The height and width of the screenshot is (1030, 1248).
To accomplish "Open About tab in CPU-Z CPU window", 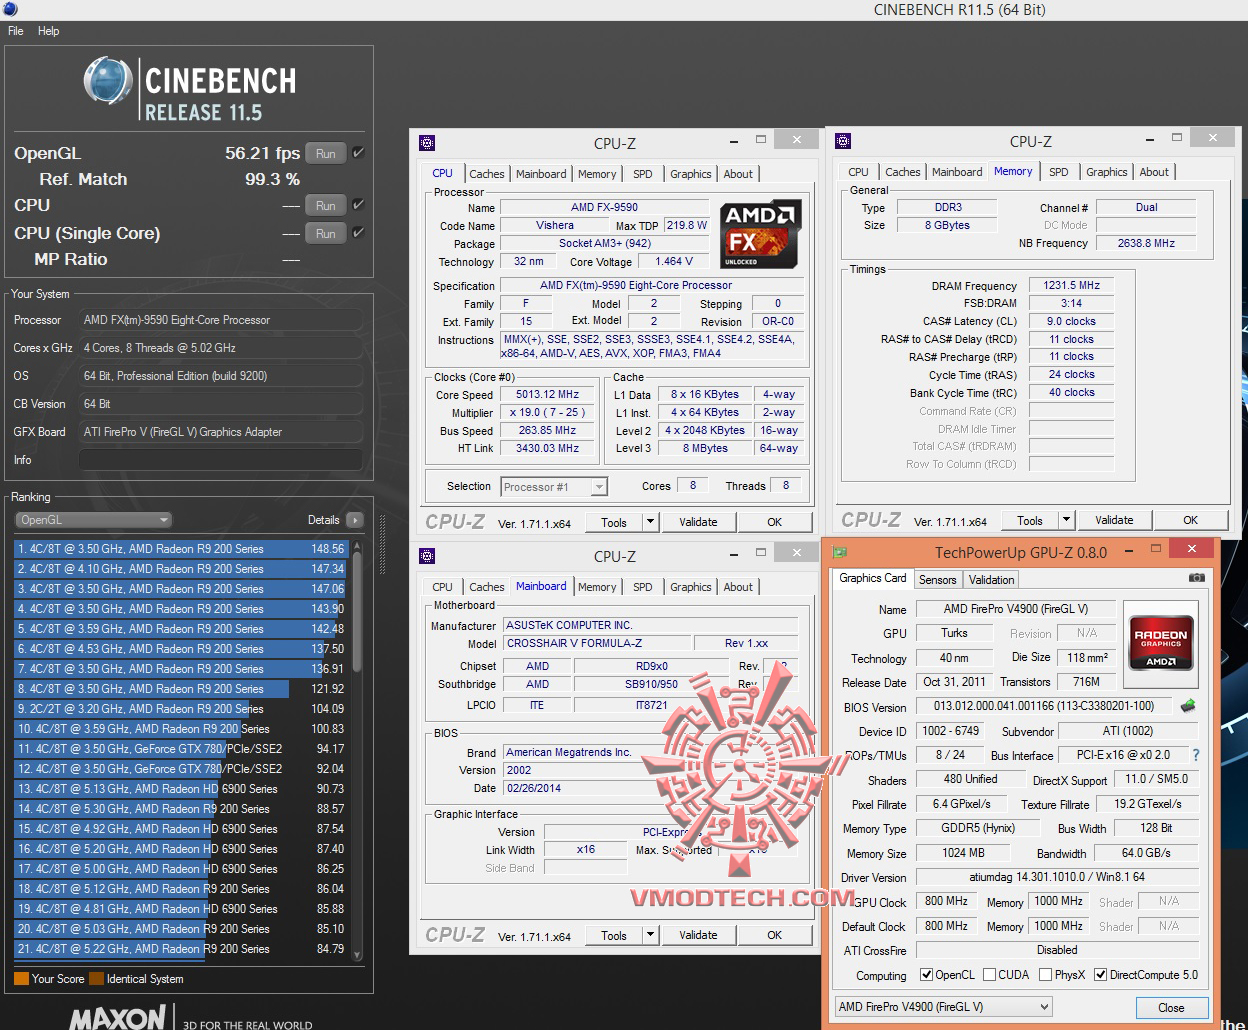I will [x=738, y=174].
